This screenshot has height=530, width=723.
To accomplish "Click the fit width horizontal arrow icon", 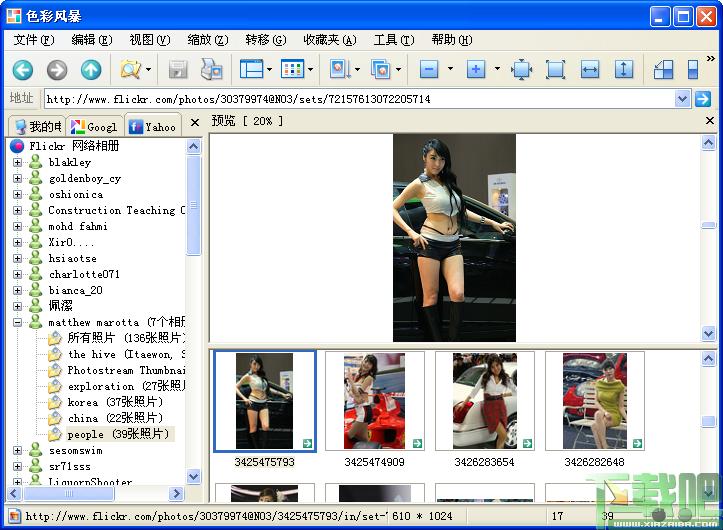I will coord(590,70).
